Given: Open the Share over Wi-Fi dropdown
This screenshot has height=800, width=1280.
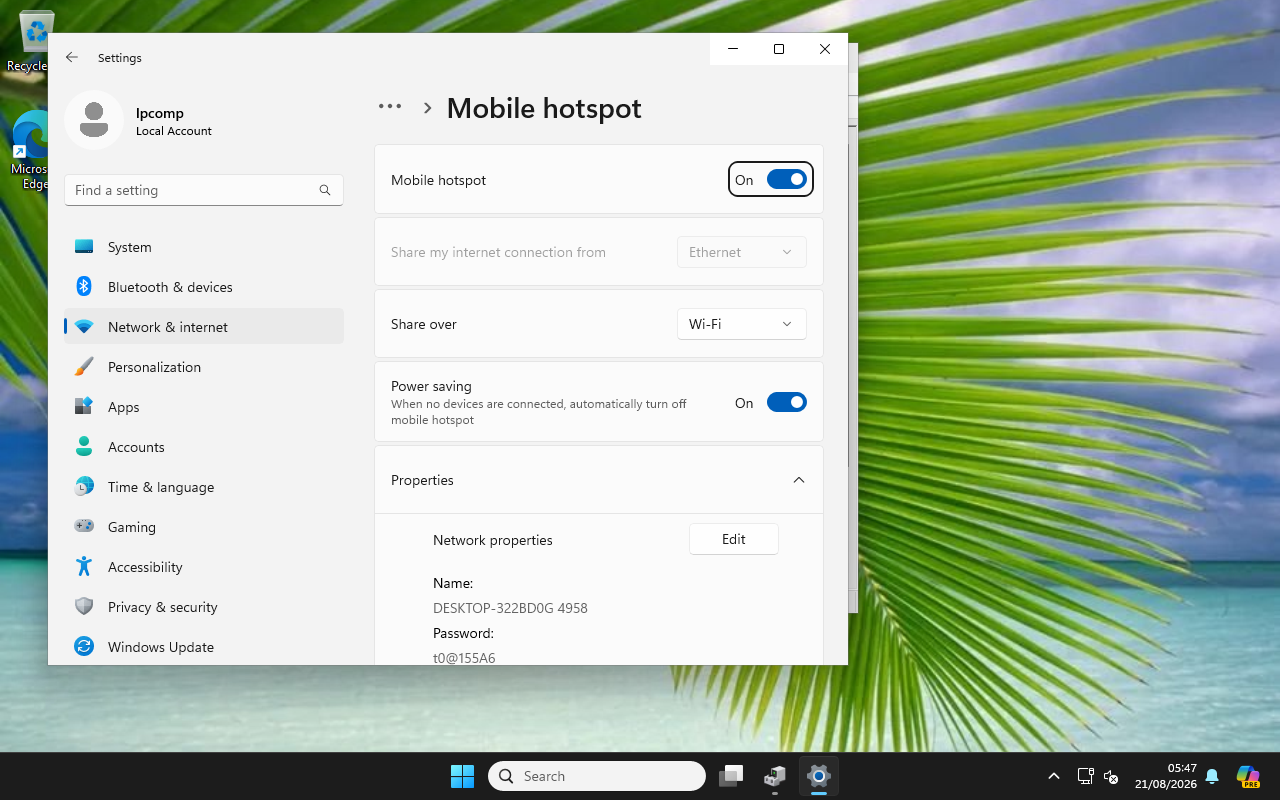Looking at the screenshot, I should click(x=742, y=324).
